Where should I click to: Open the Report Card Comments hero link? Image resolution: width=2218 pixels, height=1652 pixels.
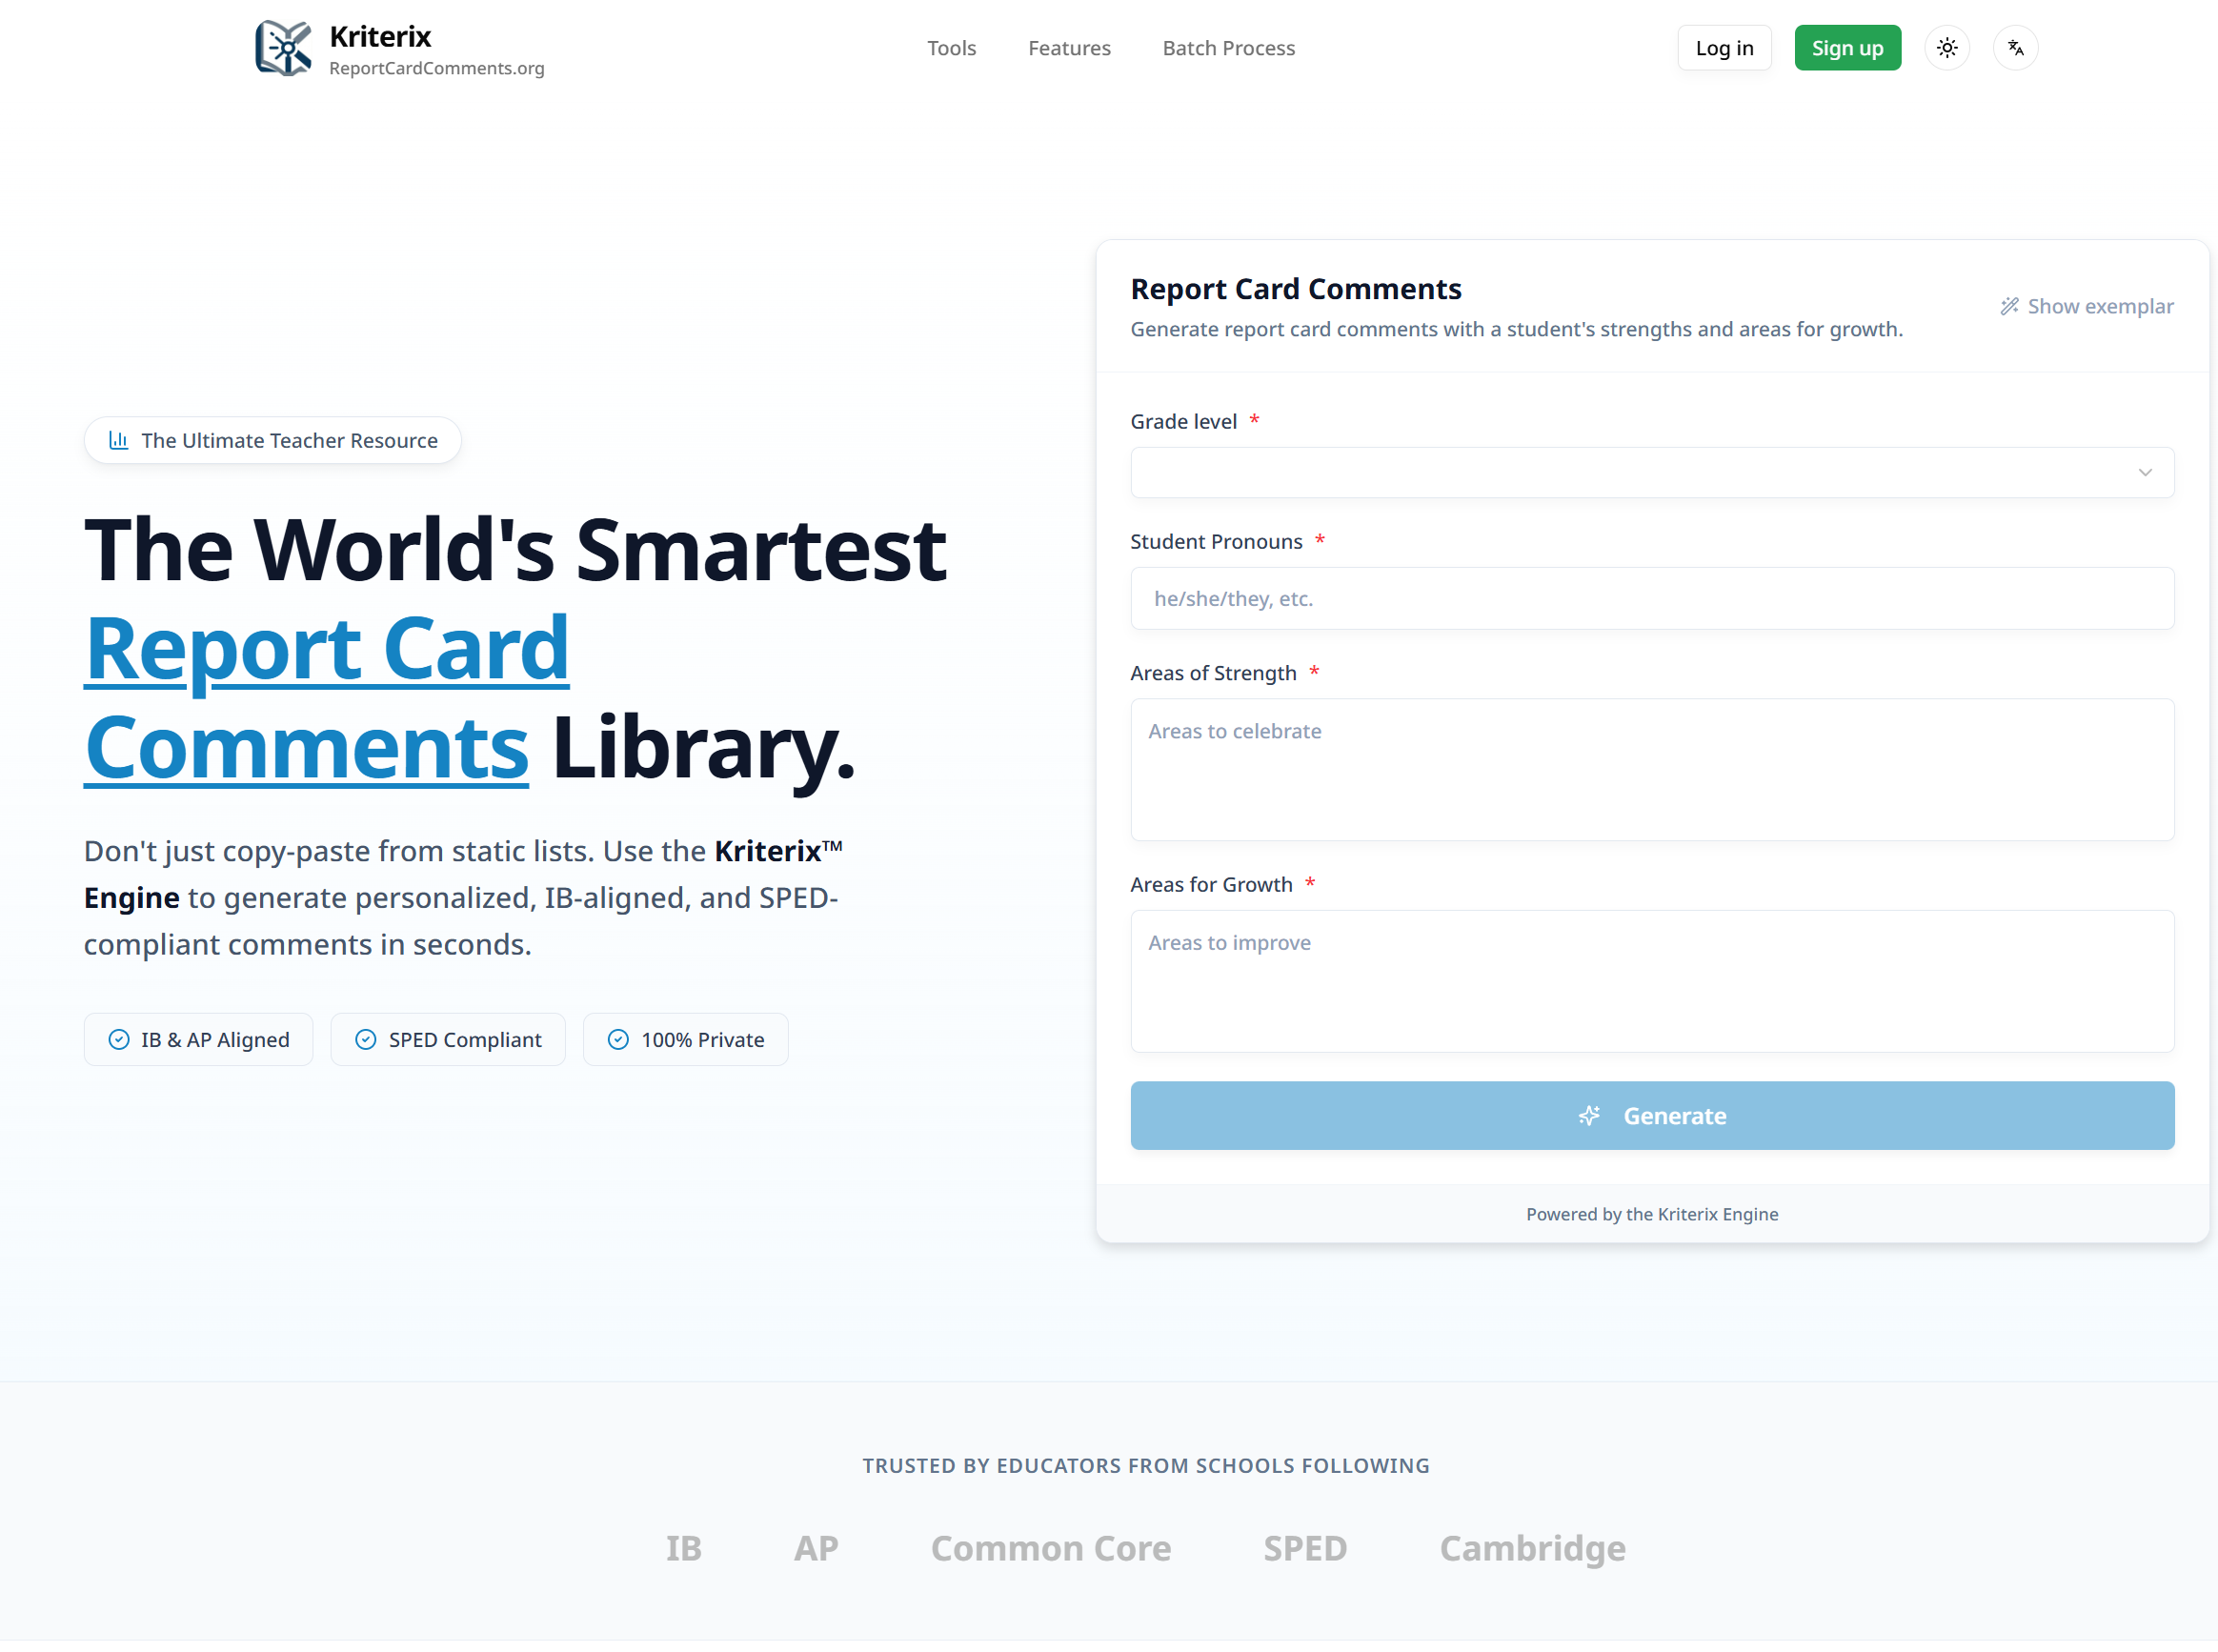pyautogui.click(x=327, y=648)
